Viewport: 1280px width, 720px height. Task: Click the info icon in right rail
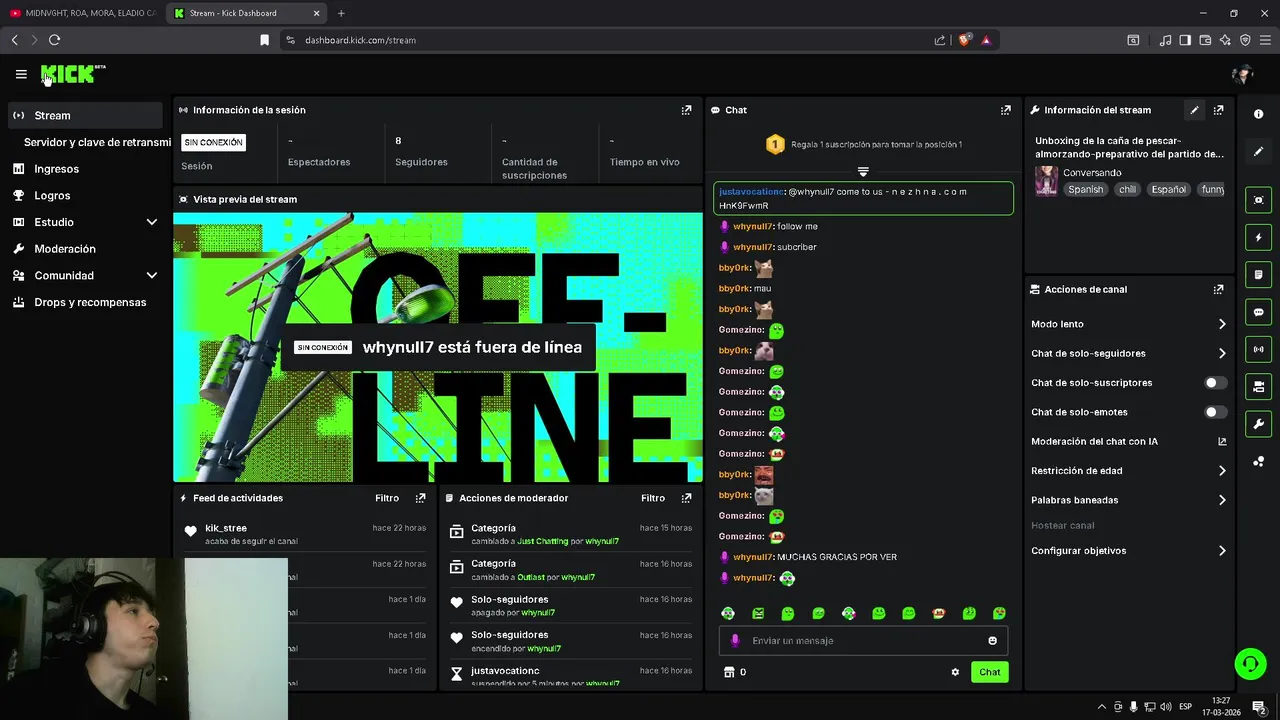(x=1258, y=114)
